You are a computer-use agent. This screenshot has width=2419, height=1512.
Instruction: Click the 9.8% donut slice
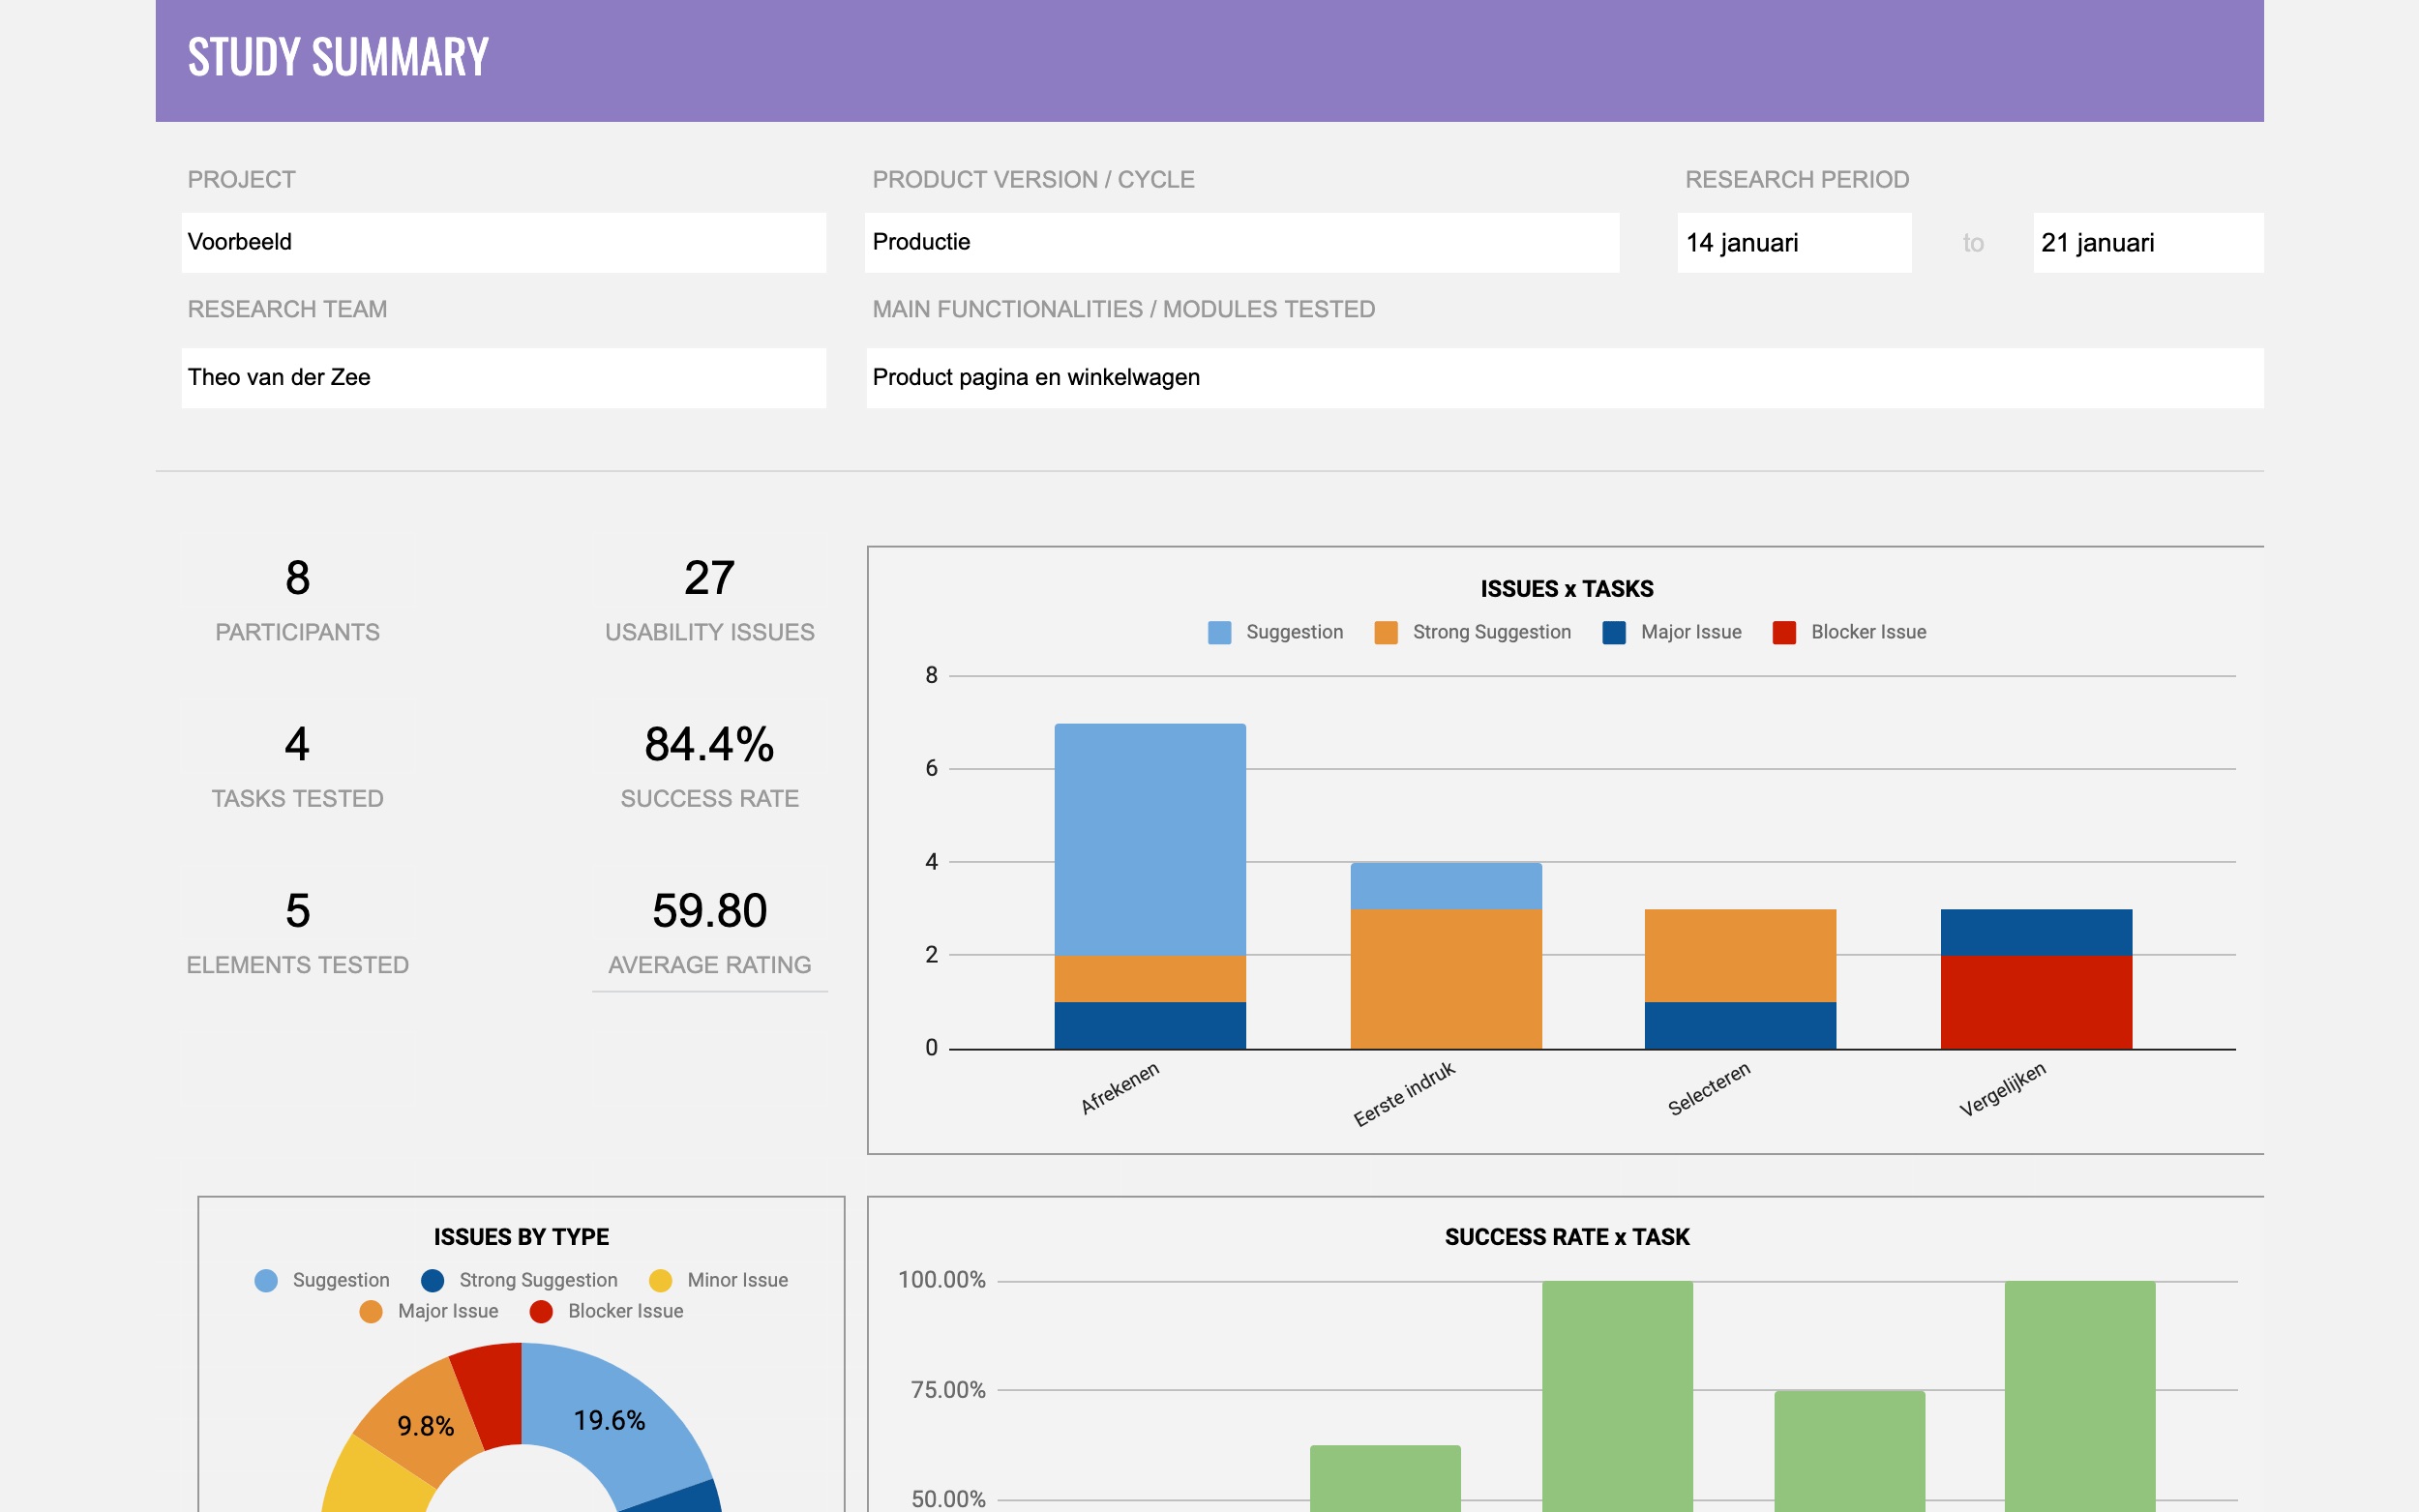tap(425, 1426)
